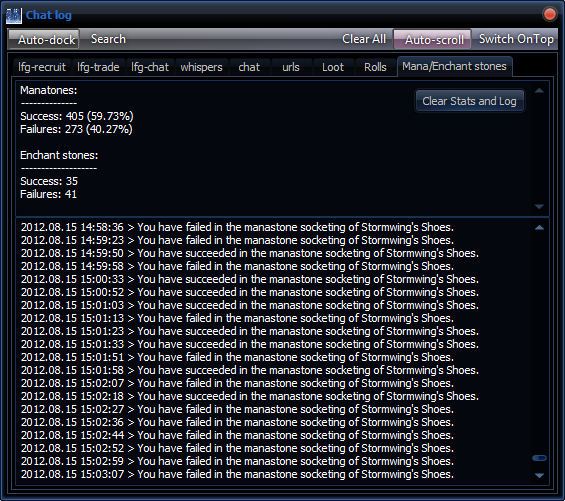This screenshot has height=501, width=565.
Task: View the Rolls tab
Action: coord(375,67)
